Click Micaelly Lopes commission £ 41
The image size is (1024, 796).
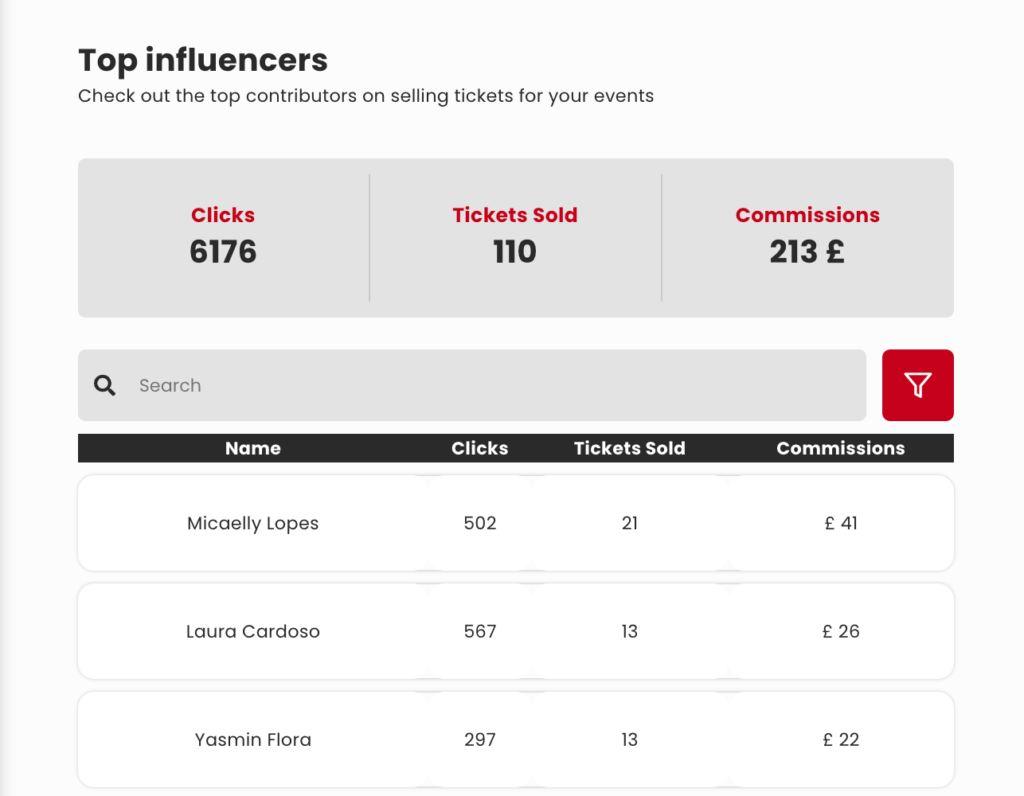841,523
